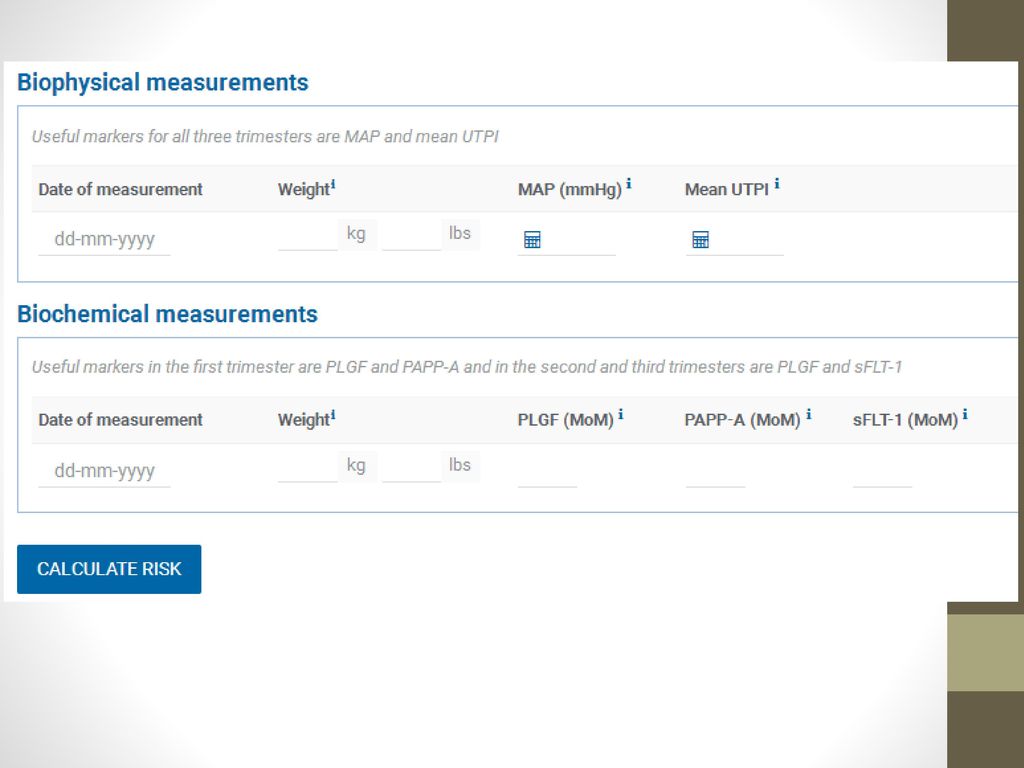Open the Mean UTPI calculator icon
This screenshot has width=1024, height=768.
pyautogui.click(x=700, y=240)
